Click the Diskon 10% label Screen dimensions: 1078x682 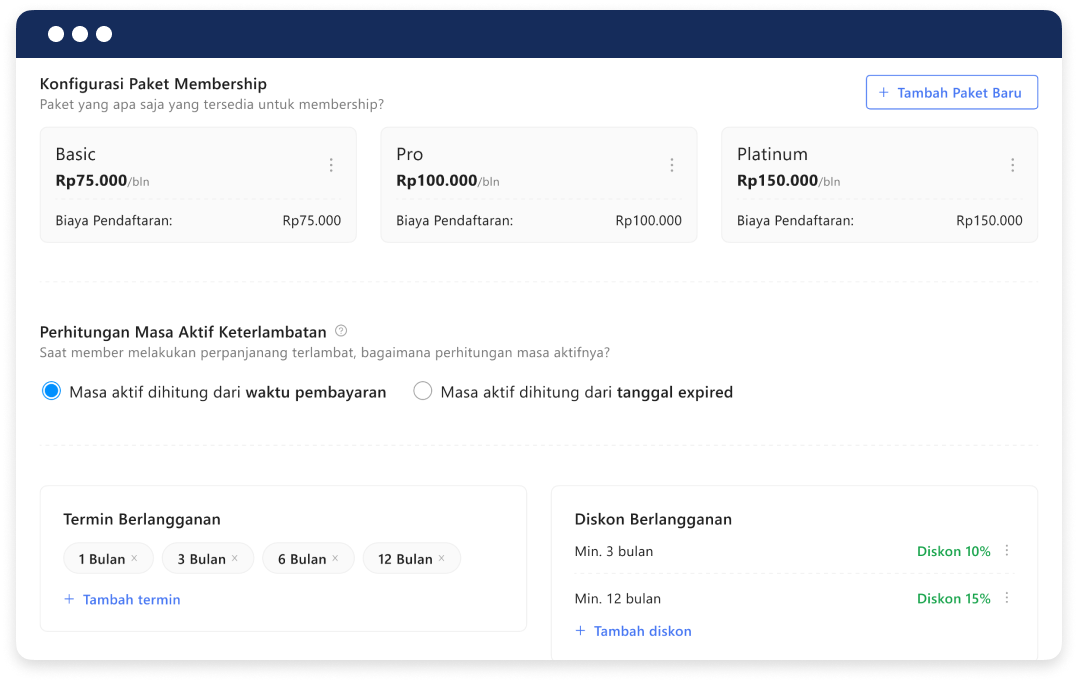point(954,551)
